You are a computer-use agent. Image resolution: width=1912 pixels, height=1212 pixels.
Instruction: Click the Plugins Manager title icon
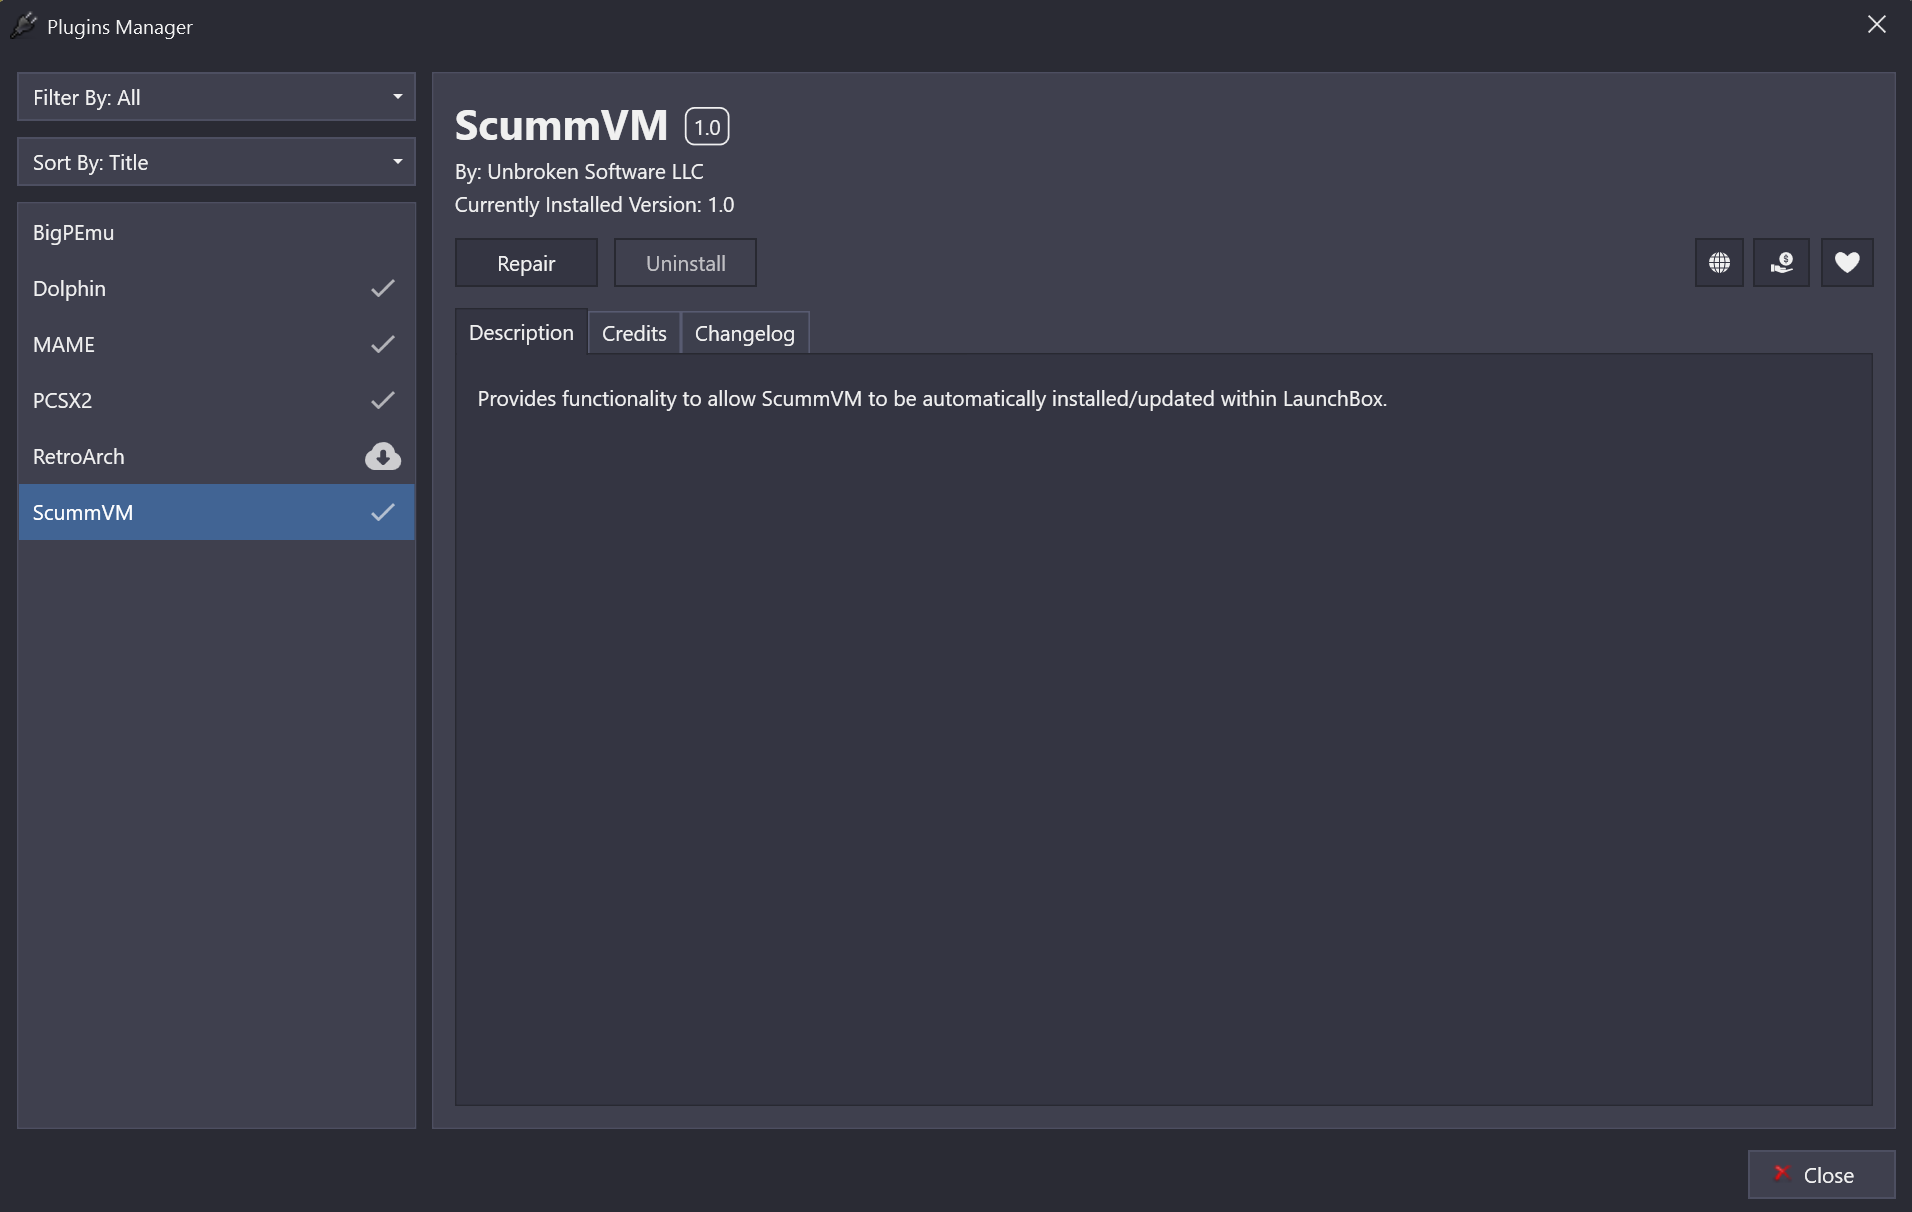pos(24,26)
